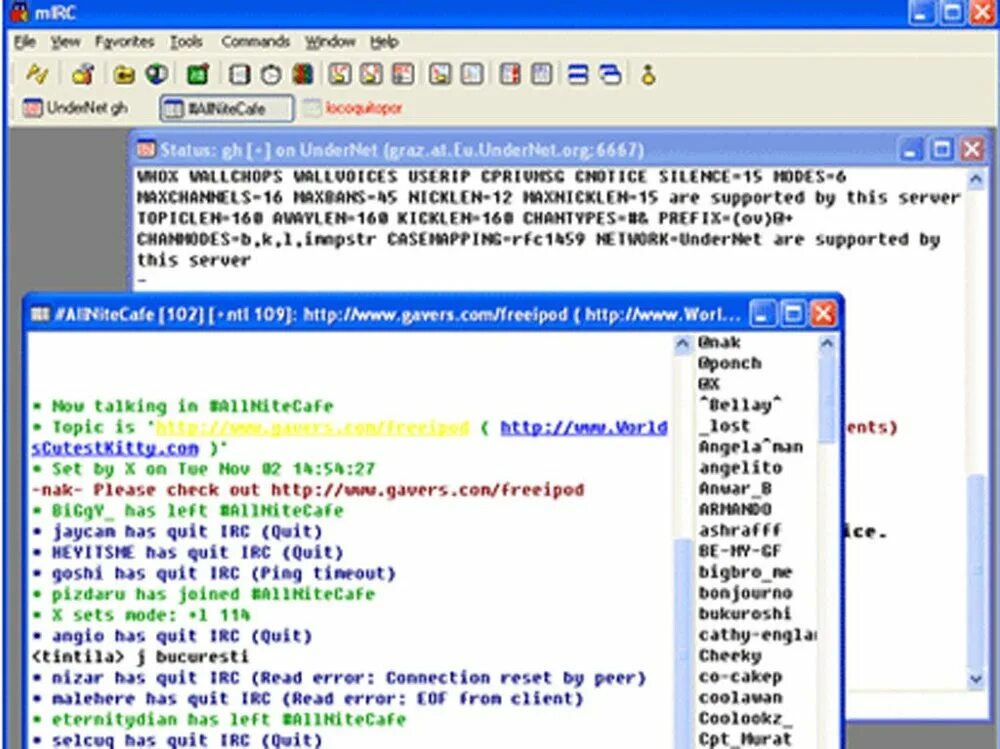Select Coolookz_ in the nickname list

click(745, 718)
